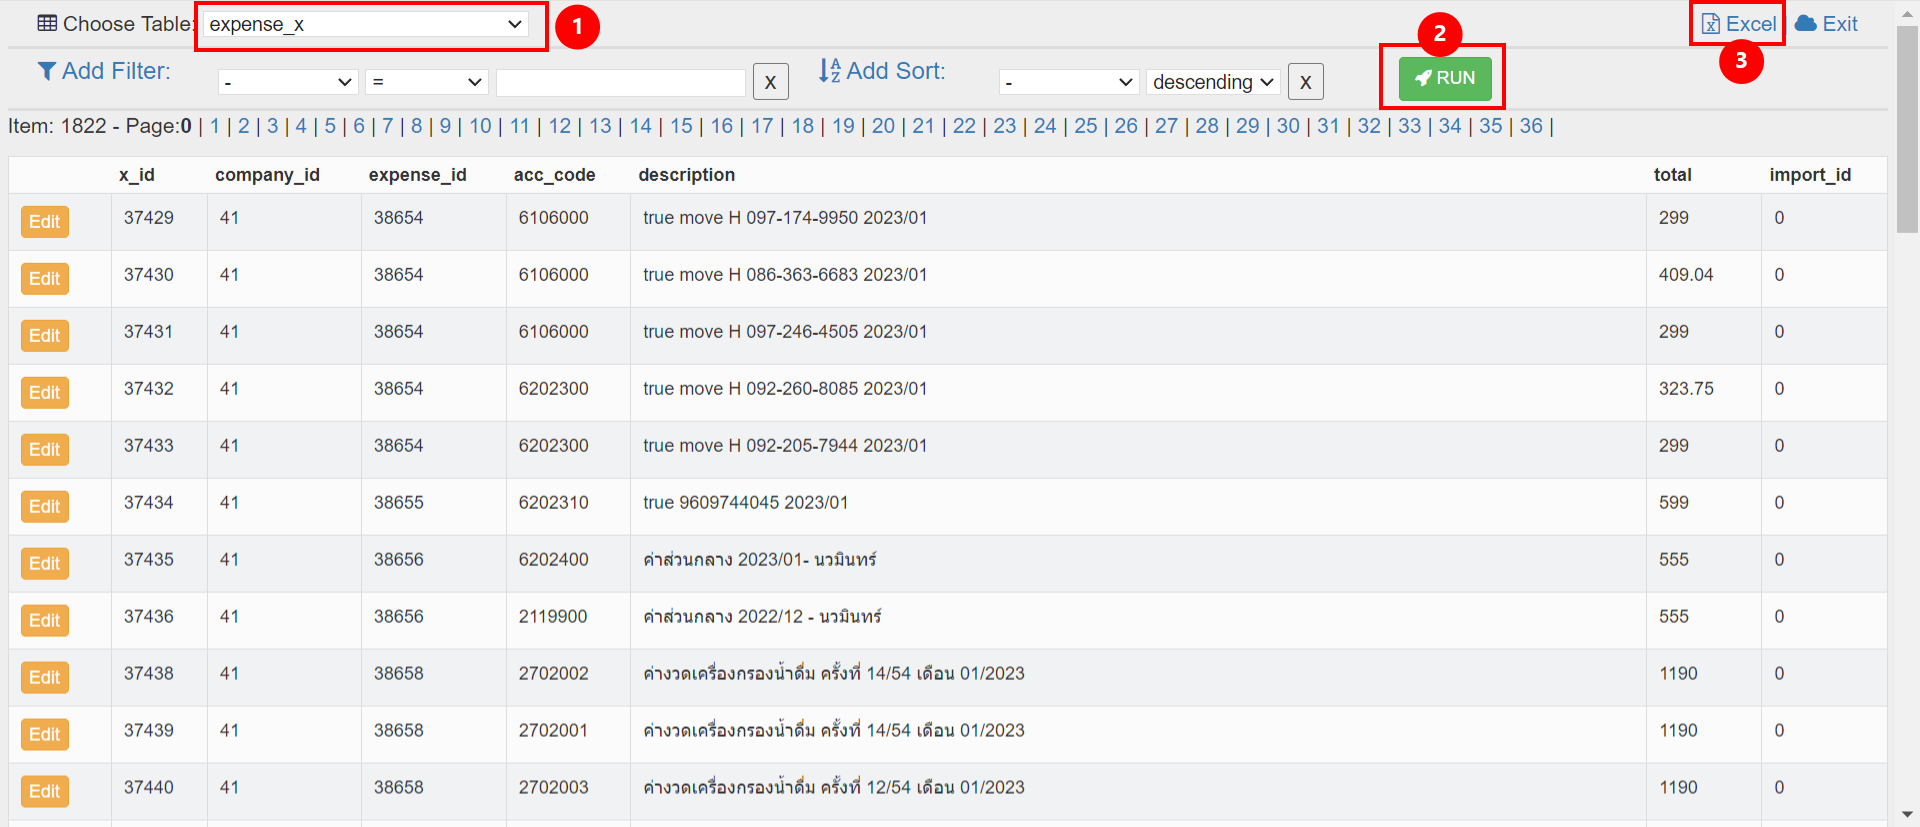1920x827 pixels.
Task: Click the company_id column header
Action: 267,175
